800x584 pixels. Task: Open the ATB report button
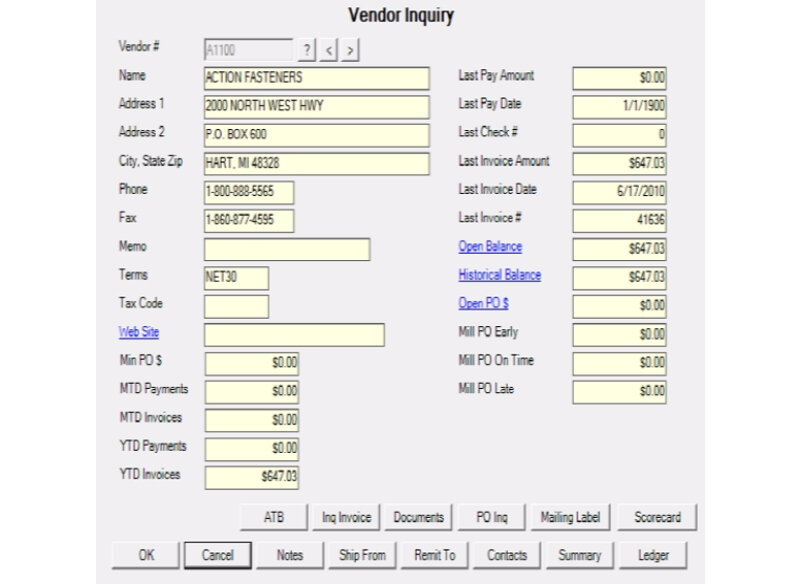[273, 517]
